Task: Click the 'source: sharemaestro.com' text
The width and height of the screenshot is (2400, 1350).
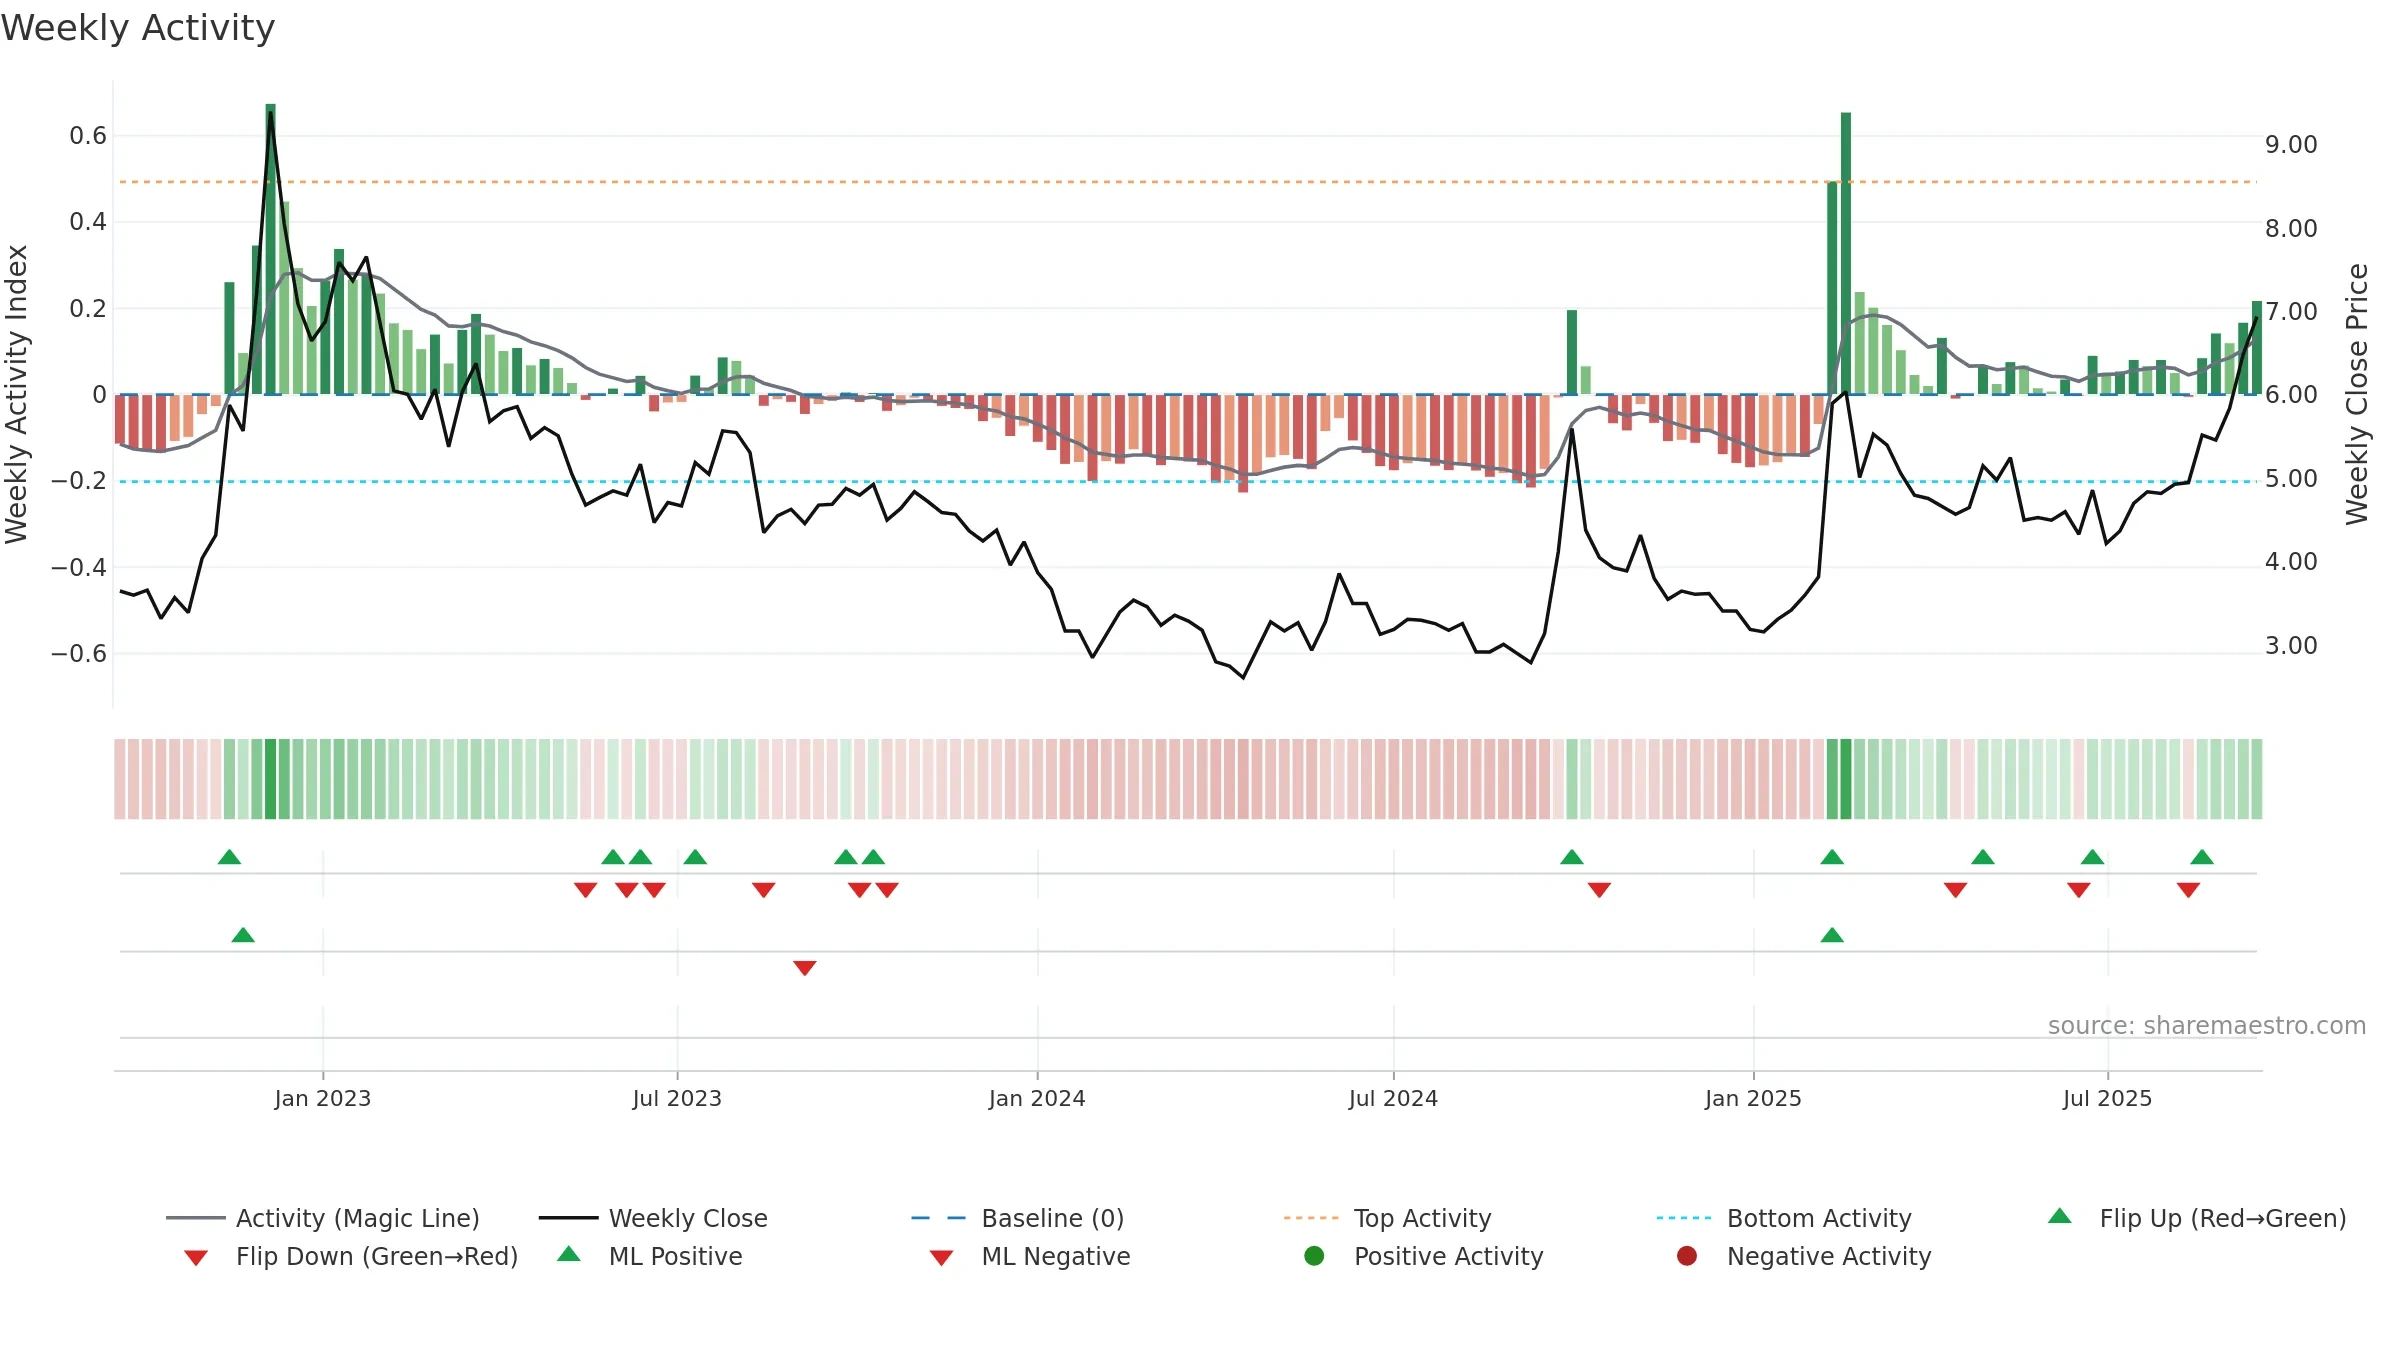Action: (x=2207, y=1025)
